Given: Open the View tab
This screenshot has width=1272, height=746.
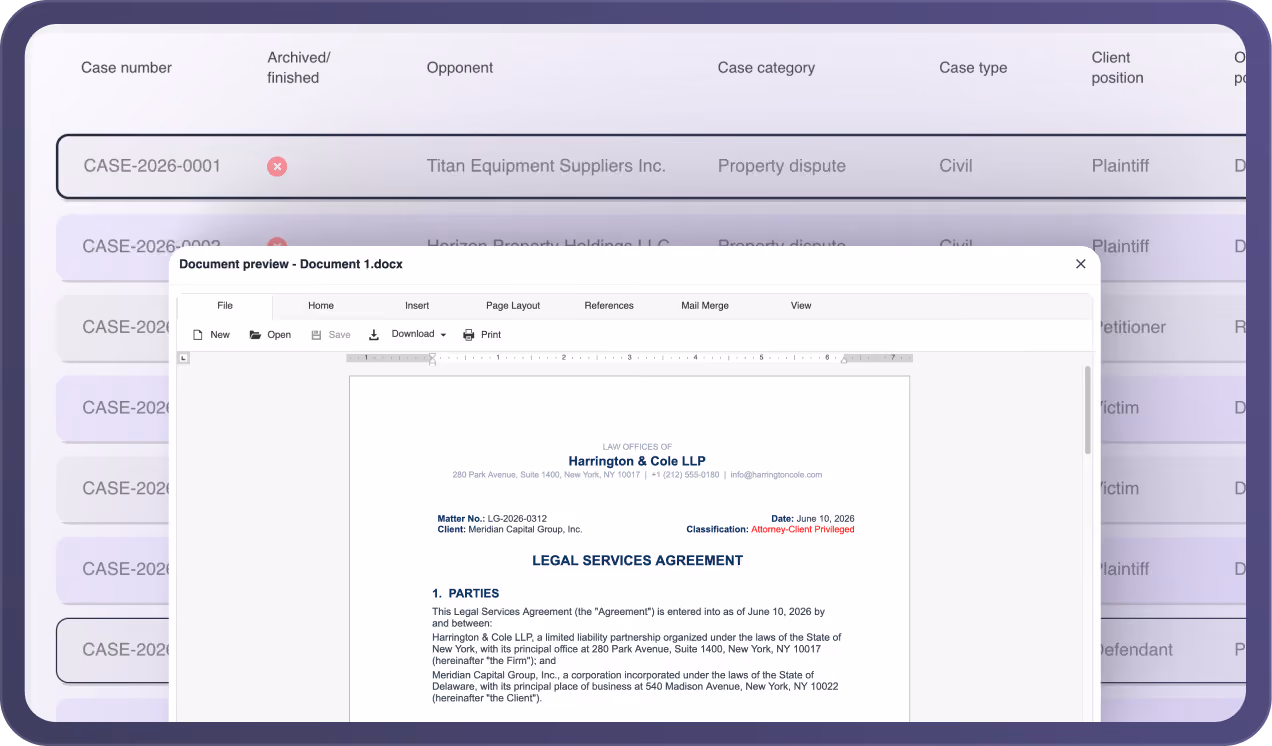Looking at the screenshot, I should 801,306.
